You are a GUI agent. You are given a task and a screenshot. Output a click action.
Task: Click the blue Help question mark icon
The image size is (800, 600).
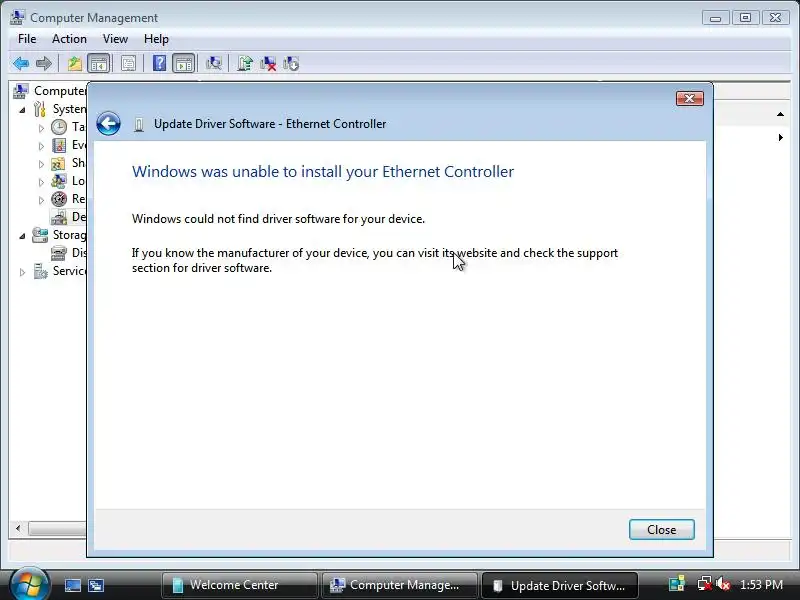point(159,63)
